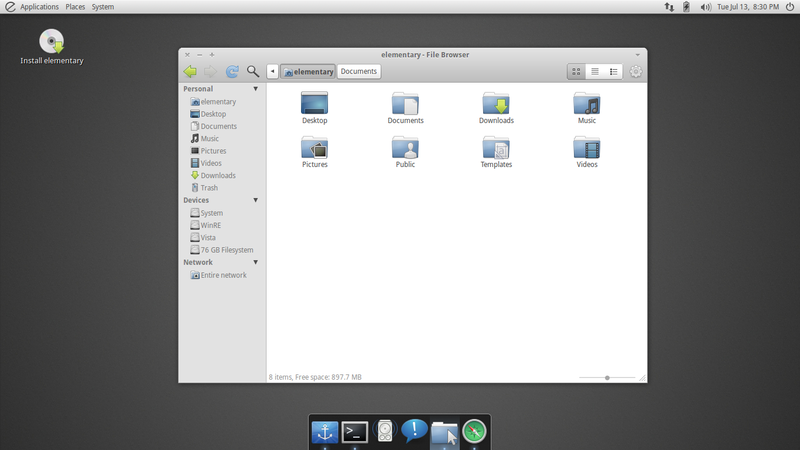Open the search magnifier tool

pos(253,71)
